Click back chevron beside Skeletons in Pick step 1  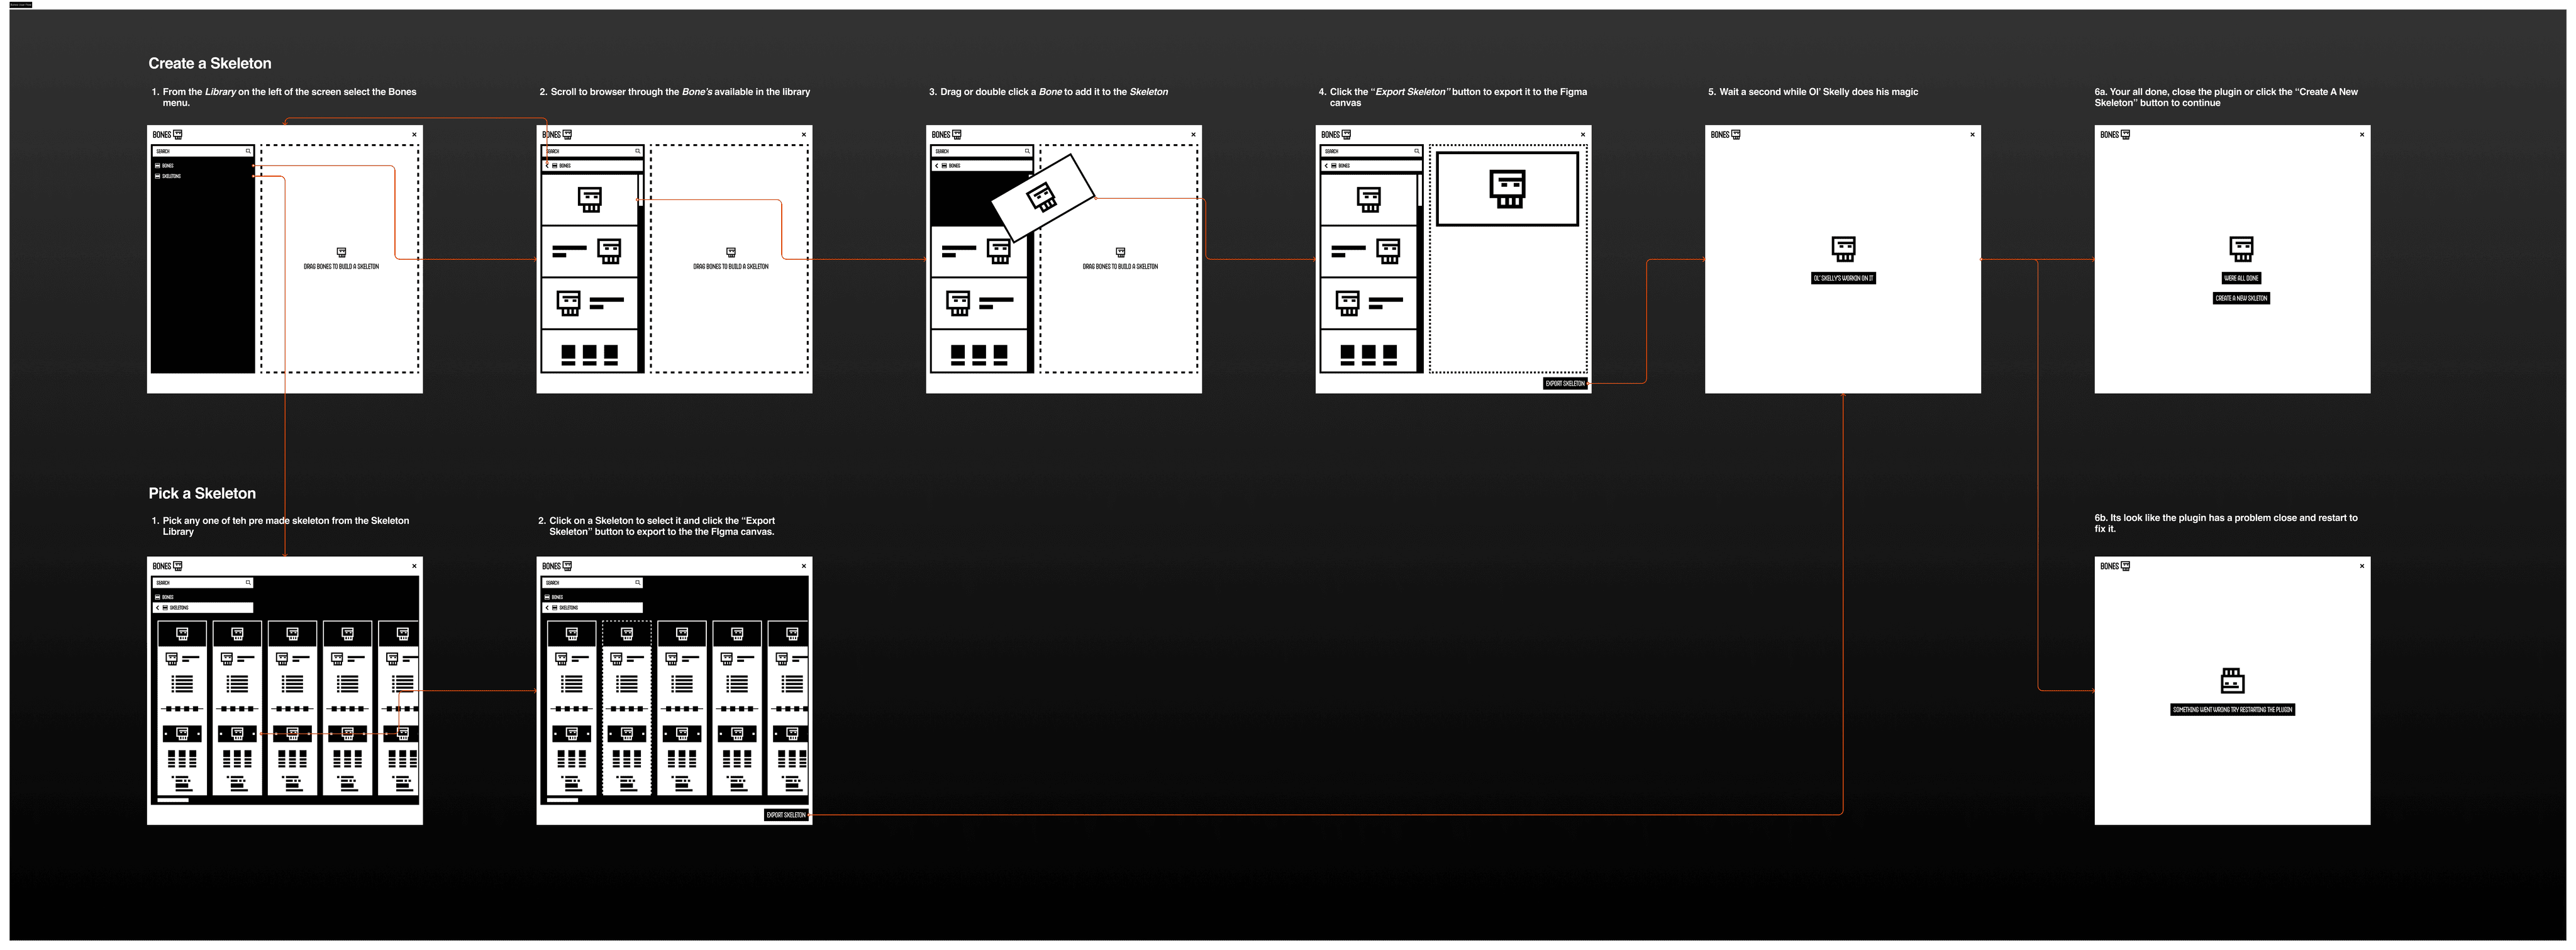point(158,607)
